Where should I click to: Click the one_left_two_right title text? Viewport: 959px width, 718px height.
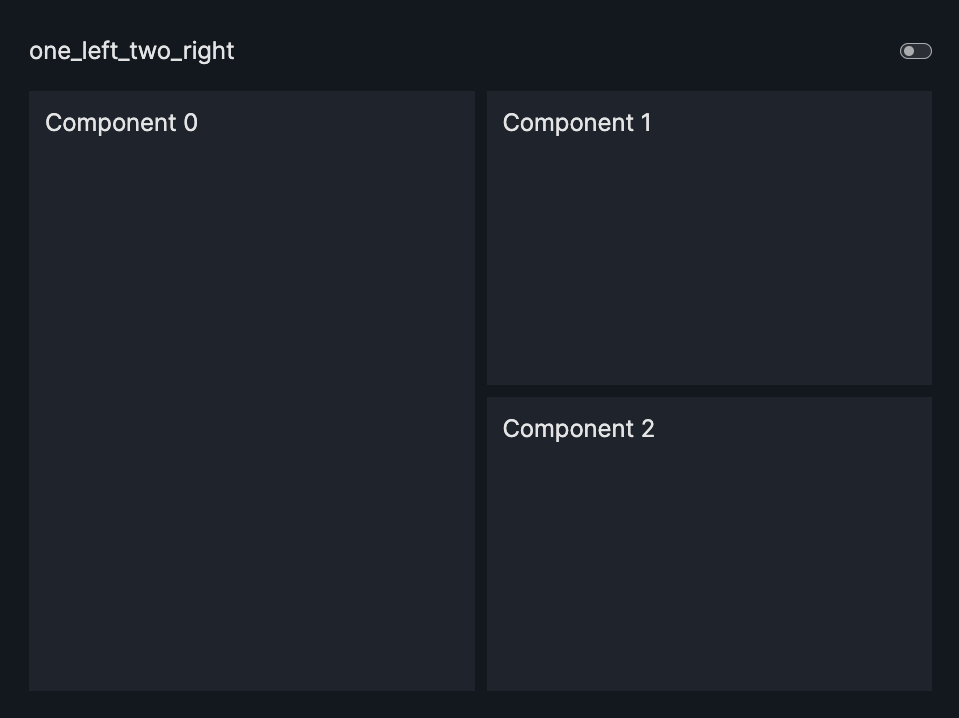click(131, 51)
